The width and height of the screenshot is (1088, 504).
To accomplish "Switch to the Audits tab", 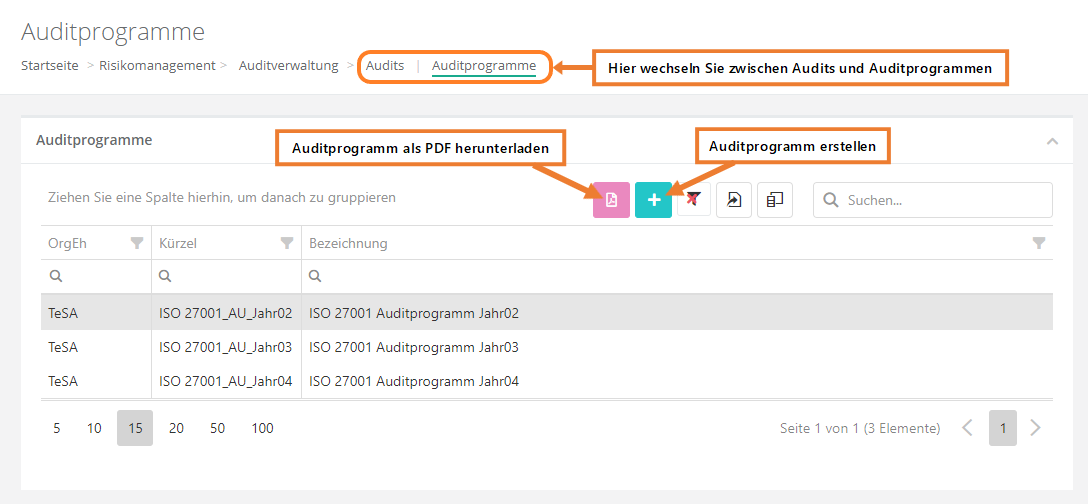I will click(x=385, y=66).
